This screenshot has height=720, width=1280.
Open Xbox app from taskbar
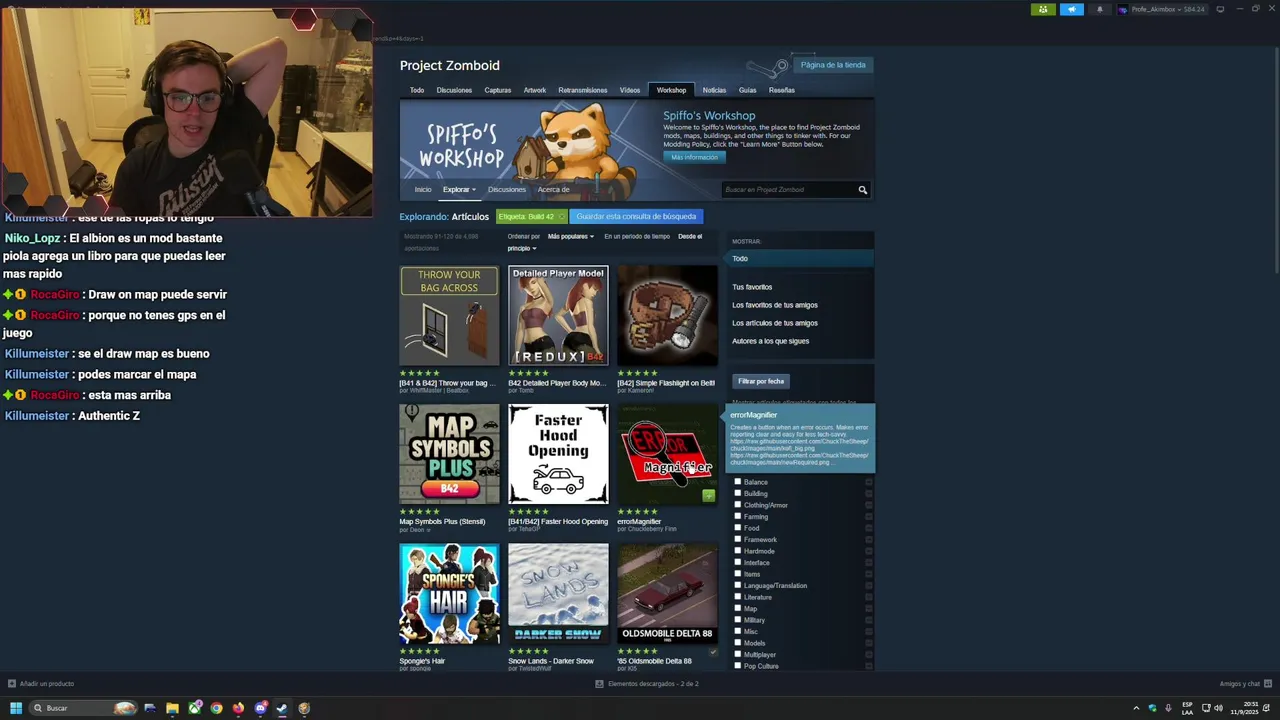click(x=194, y=708)
